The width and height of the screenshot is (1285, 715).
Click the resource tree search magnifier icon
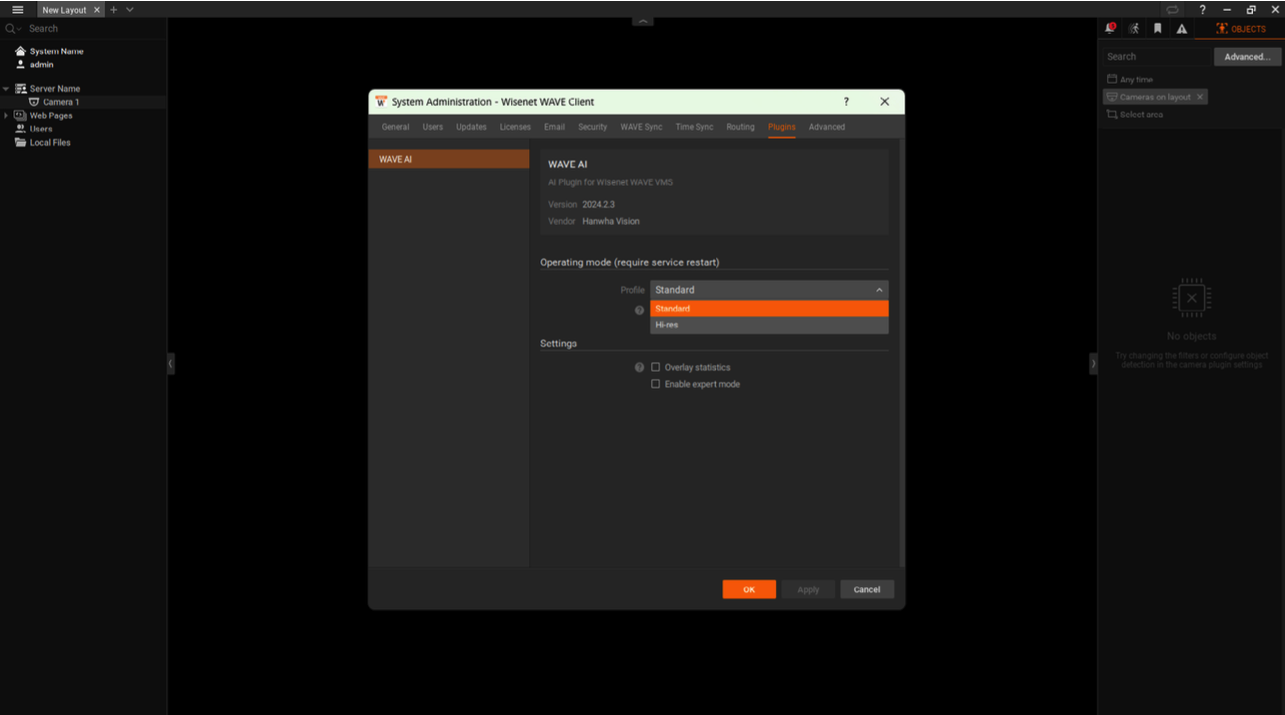point(11,28)
